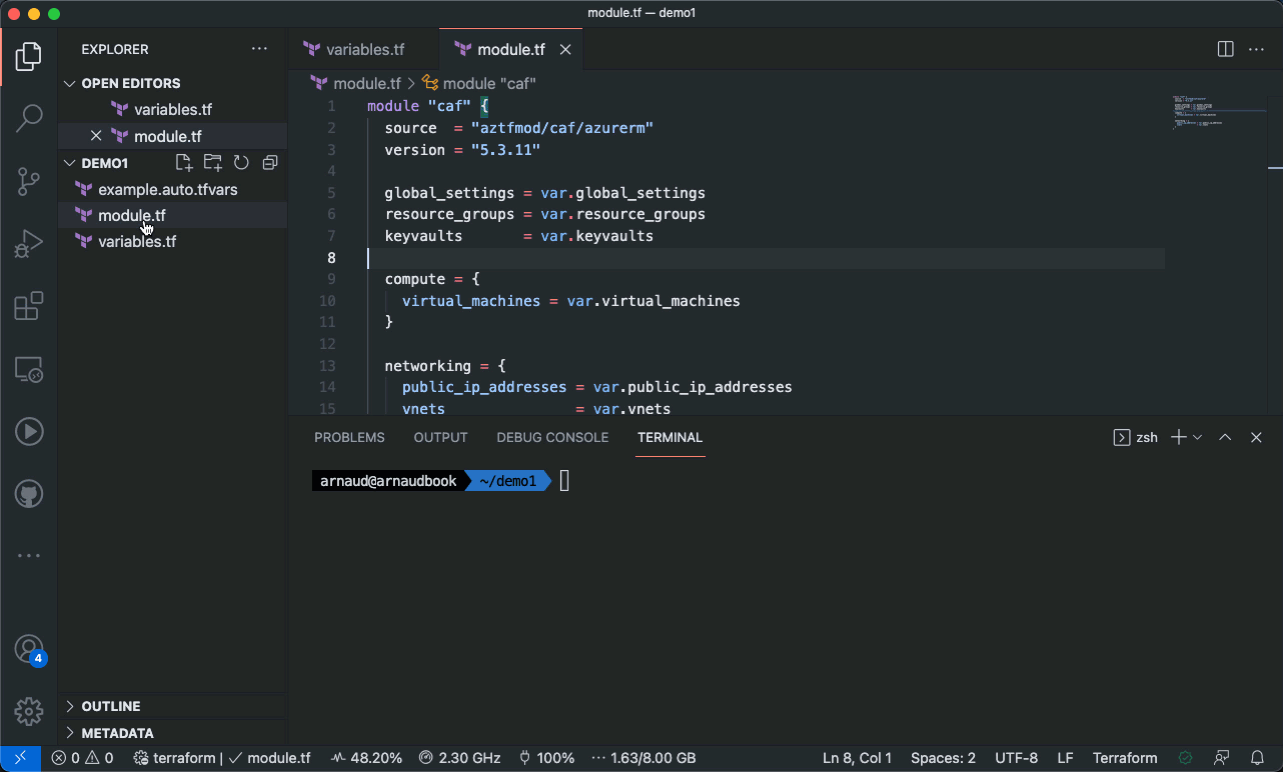
Task: Open the GitHub view in activity bar
Action: tap(29, 493)
